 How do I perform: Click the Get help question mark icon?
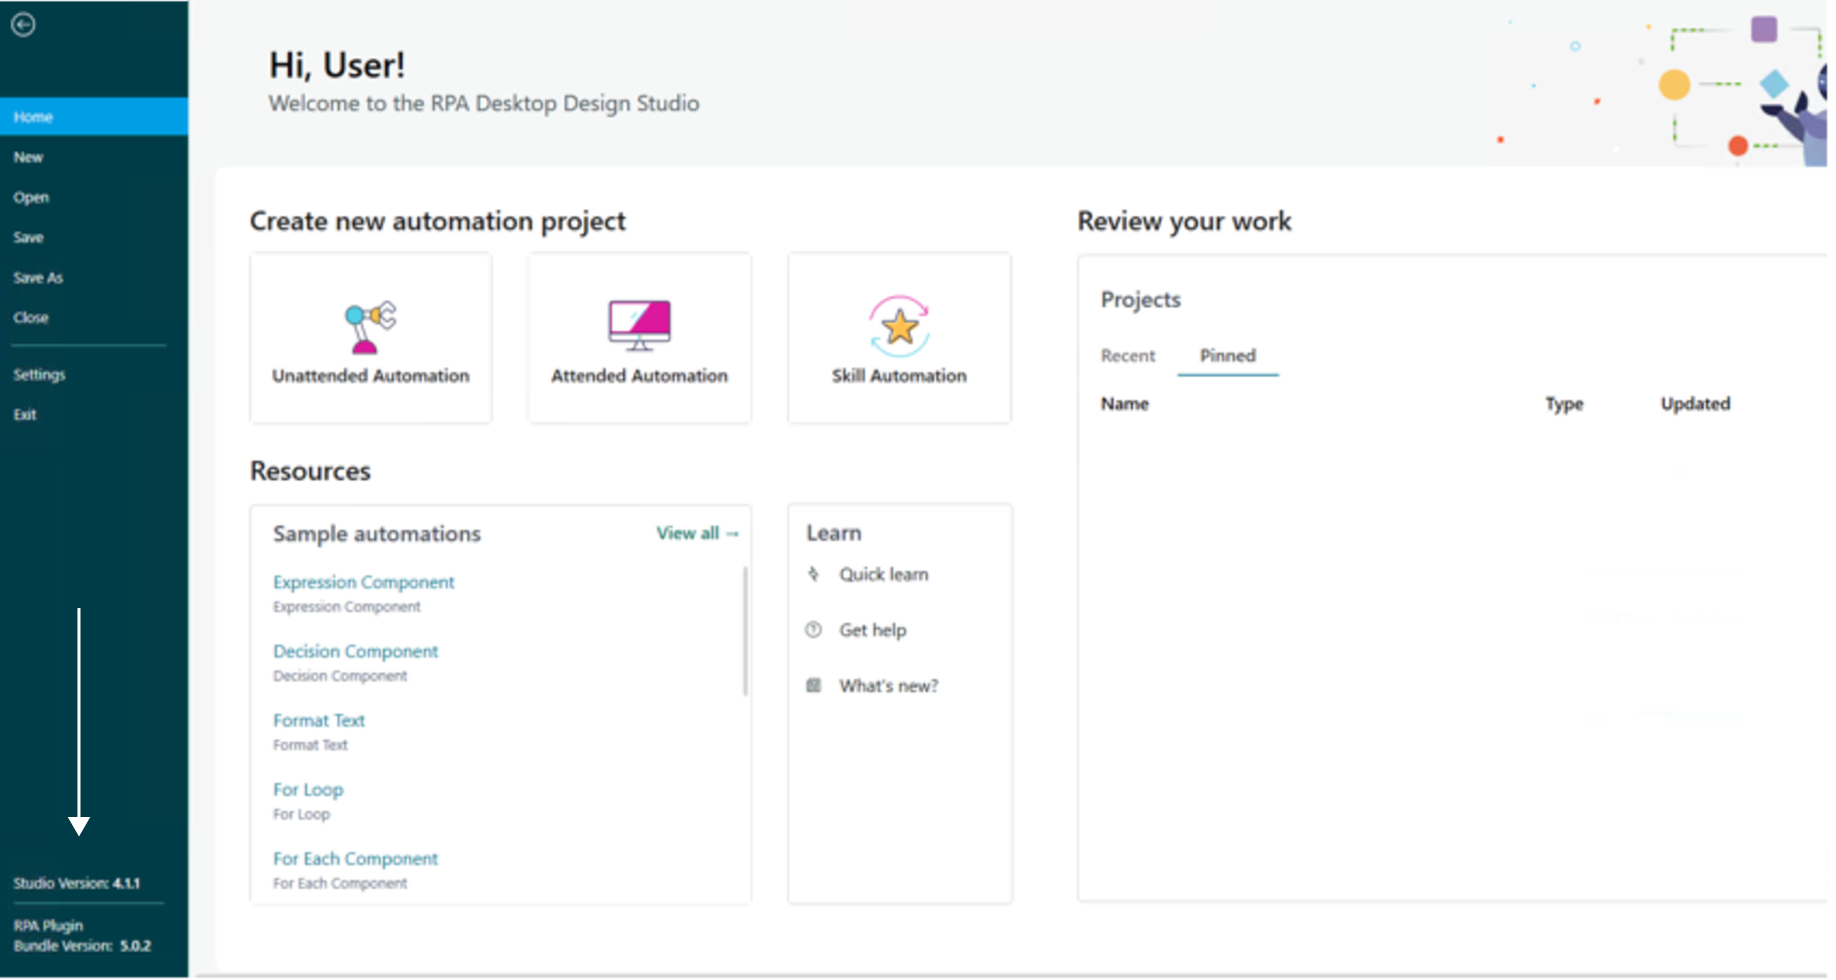pos(814,630)
